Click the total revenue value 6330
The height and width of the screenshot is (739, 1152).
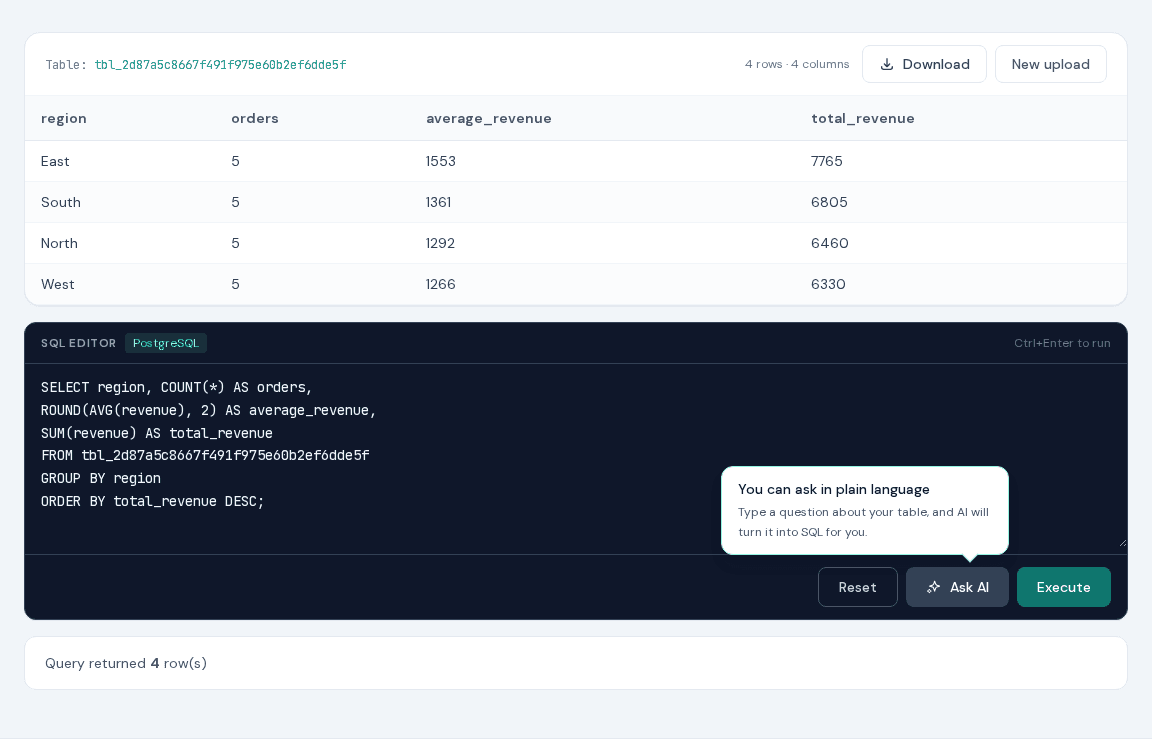828,284
